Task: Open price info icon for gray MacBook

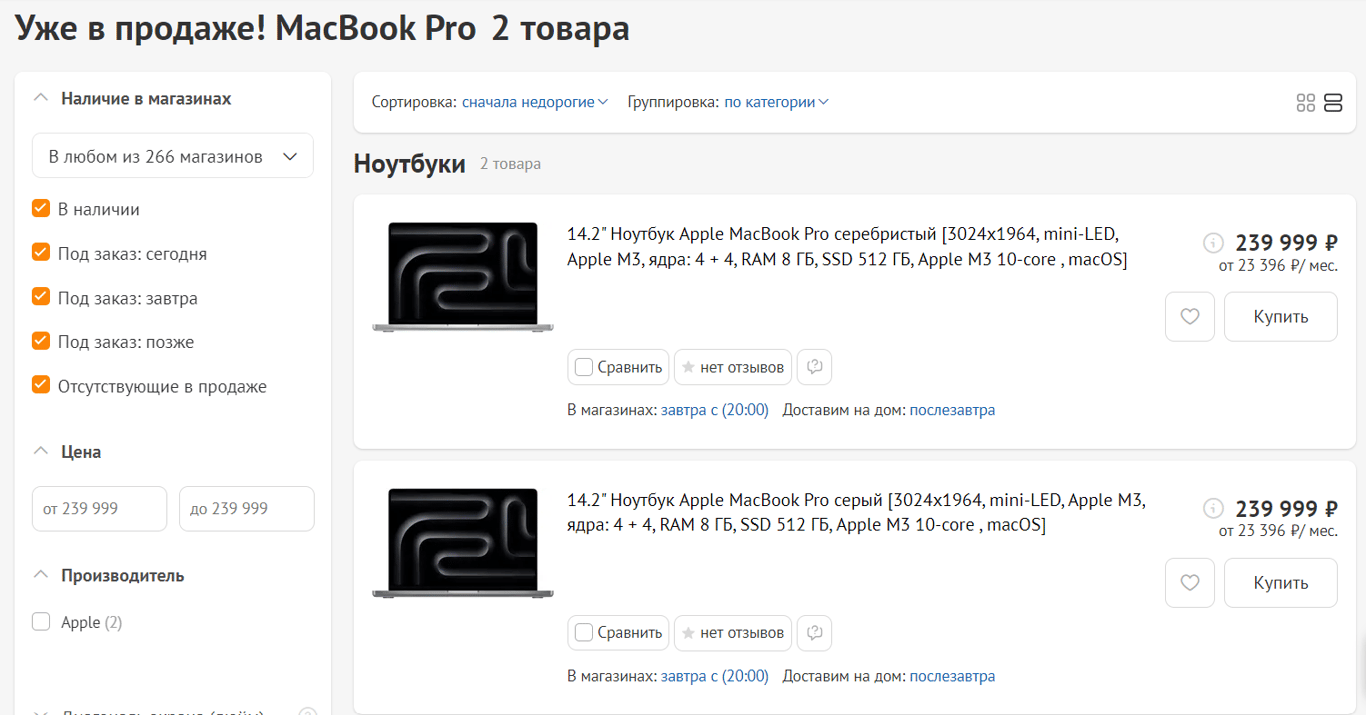Action: pyautogui.click(x=1213, y=508)
